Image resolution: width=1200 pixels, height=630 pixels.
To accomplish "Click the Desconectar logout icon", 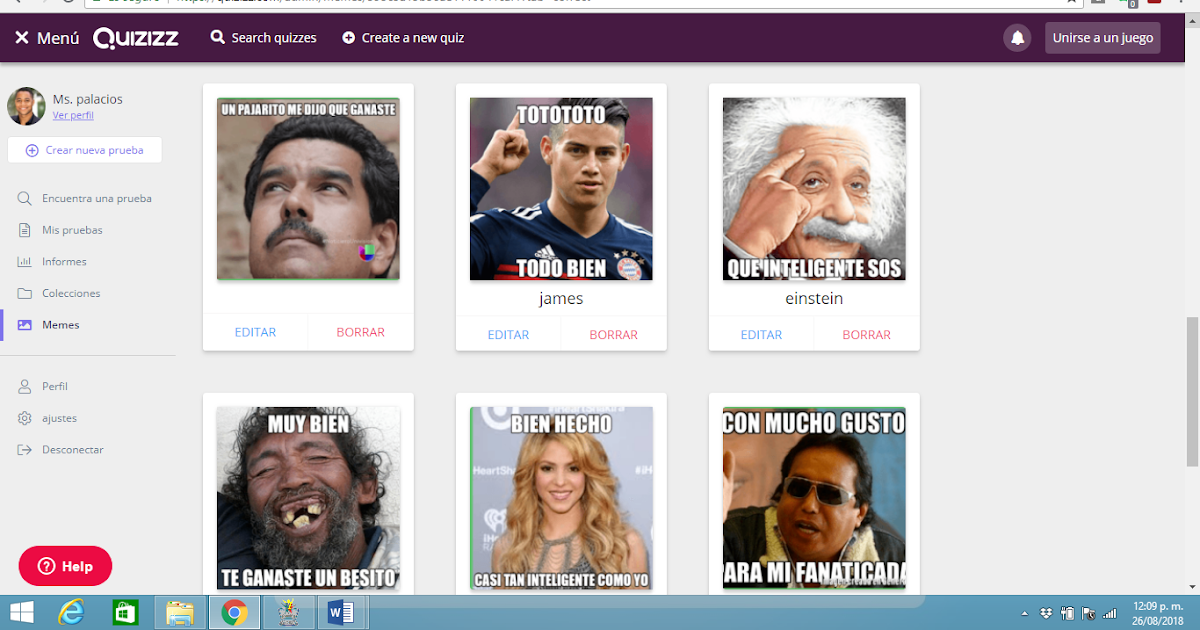I will coord(26,449).
